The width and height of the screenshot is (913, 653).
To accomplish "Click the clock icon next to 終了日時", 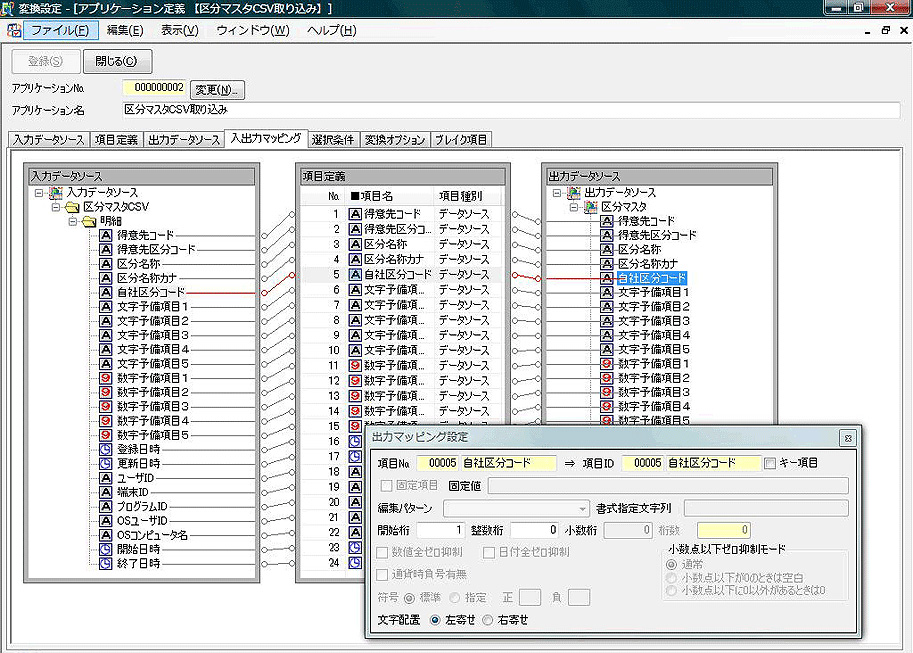I will coord(103,563).
